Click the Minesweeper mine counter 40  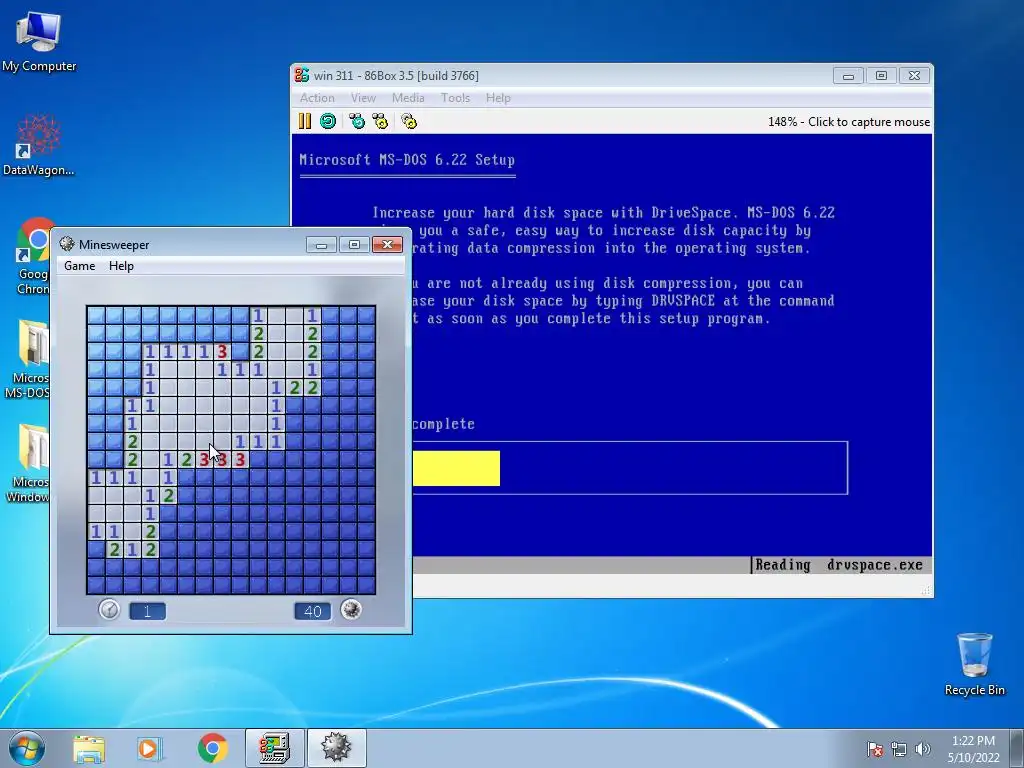pyautogui.click(x=312, y=611)
